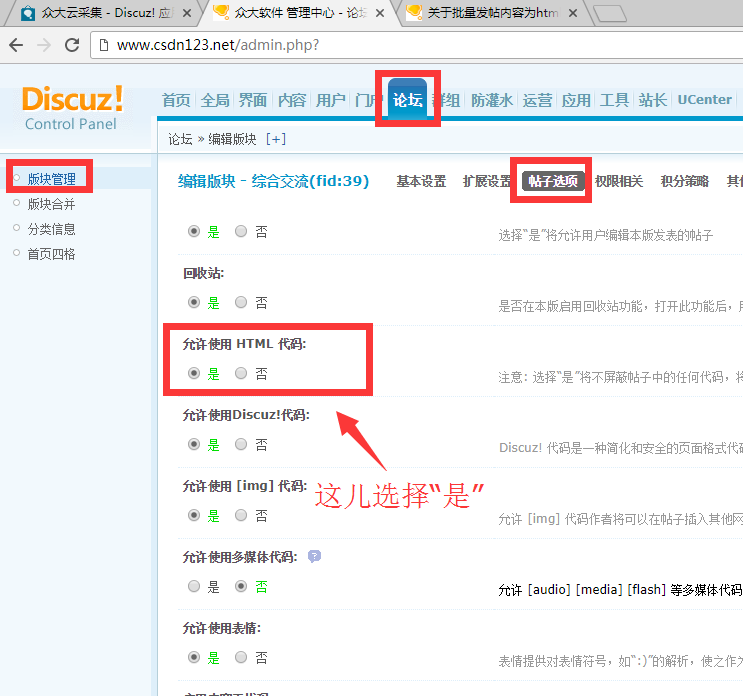This screenshot has width=743, height=696.
Task: Open the 站长 top menu
Action: point(653,100)
